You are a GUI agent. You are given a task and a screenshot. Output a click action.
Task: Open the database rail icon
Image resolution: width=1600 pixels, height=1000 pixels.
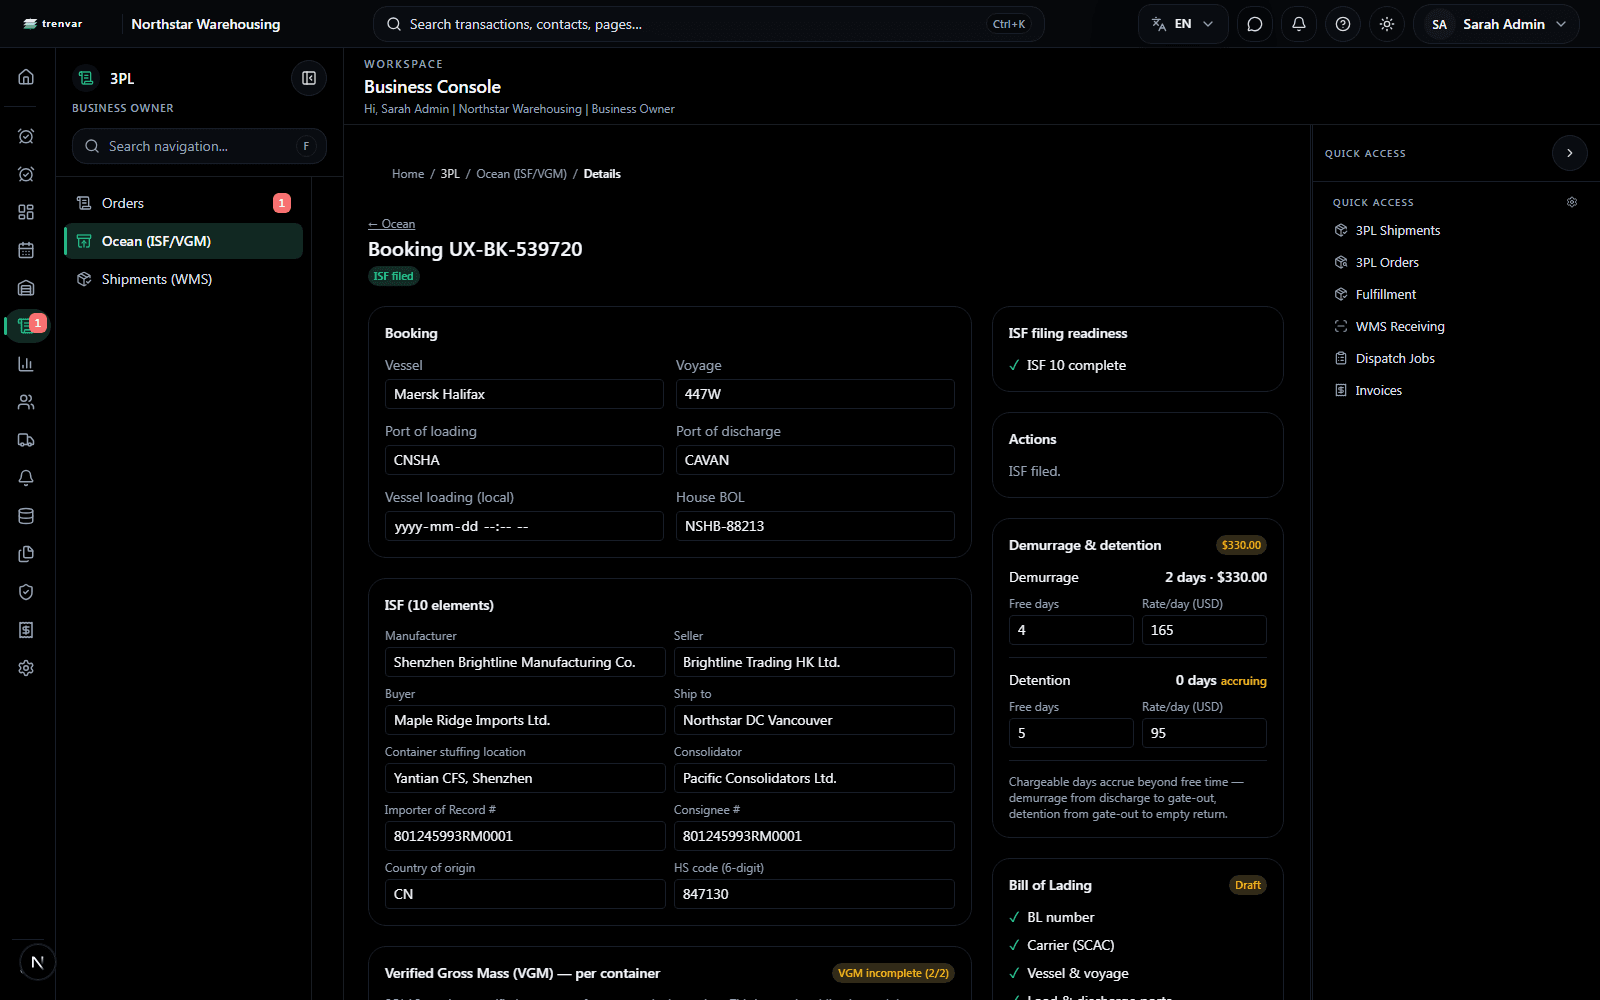[26, 516]
